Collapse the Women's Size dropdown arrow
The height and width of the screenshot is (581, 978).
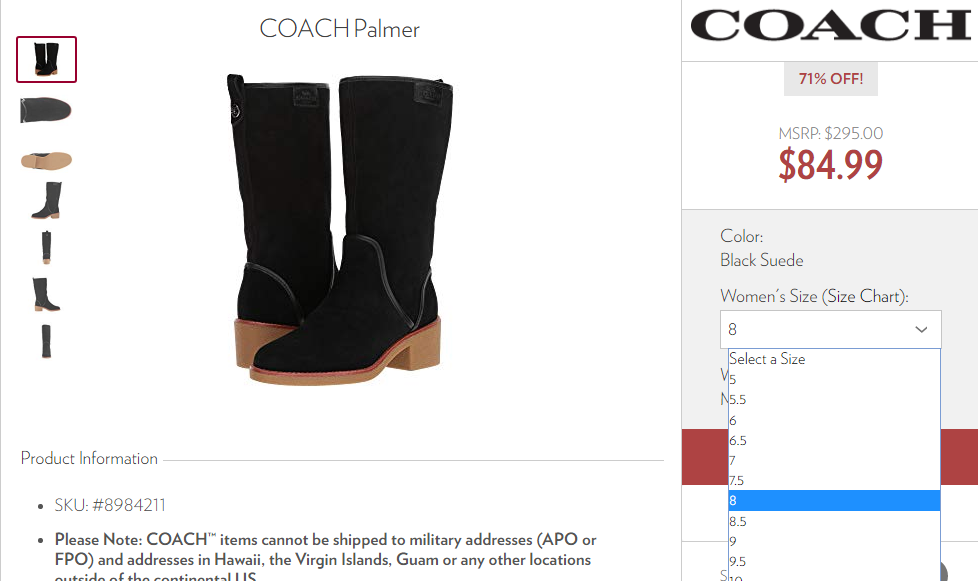click(x=921, y=329)
